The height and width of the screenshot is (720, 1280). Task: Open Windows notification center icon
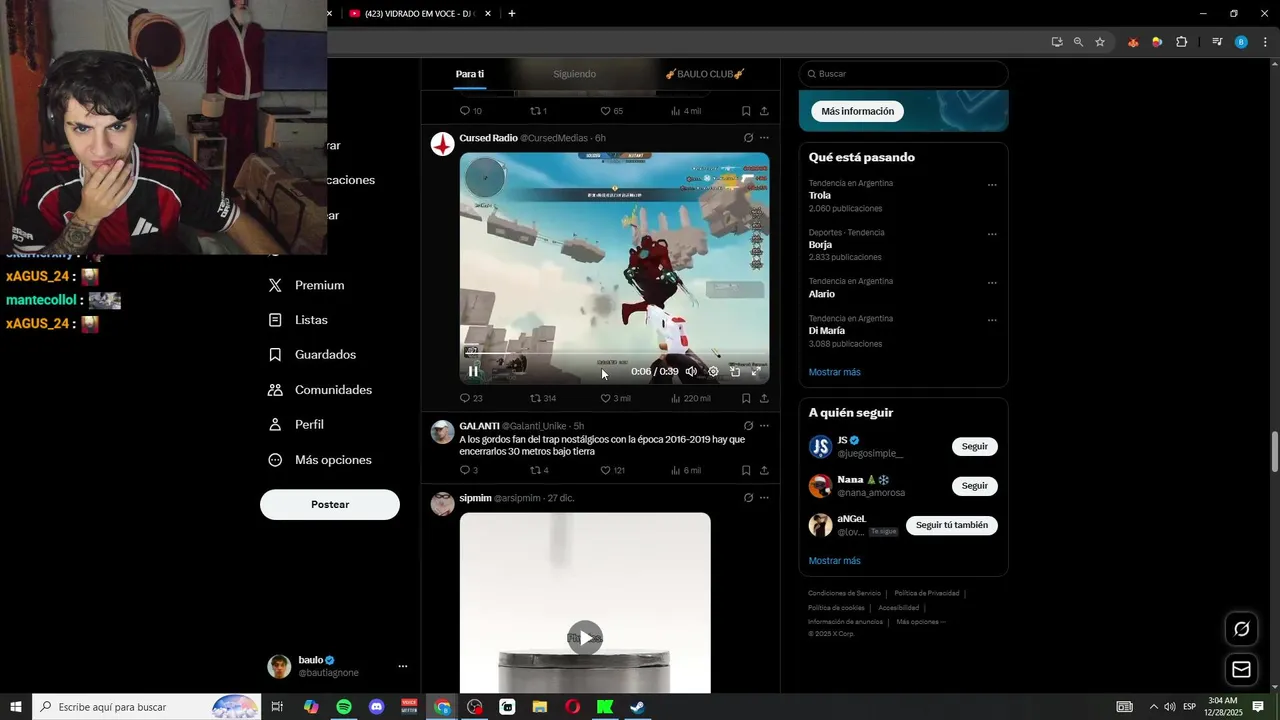click(x=1258, y=707)
